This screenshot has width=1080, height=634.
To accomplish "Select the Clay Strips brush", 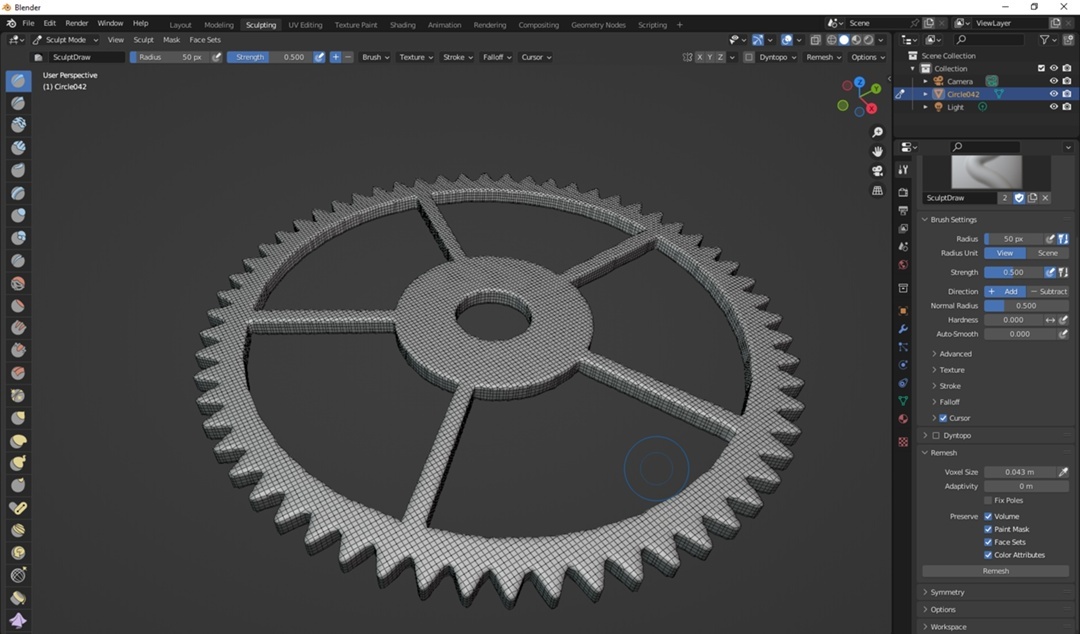I will pyautogui.click(x=19, y=147).
